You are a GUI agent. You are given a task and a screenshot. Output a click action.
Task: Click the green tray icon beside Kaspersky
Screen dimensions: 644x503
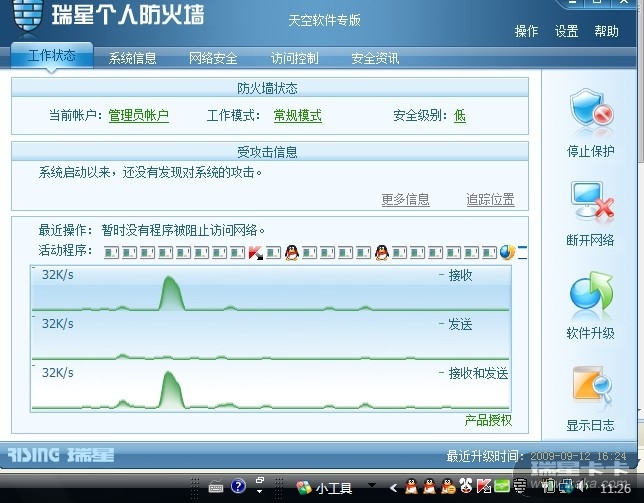point(502,487)
